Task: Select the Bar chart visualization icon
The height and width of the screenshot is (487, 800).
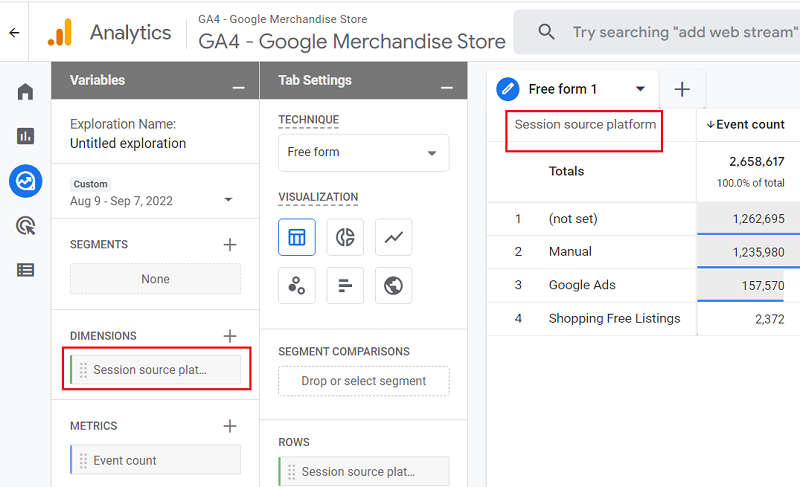Action: 345,286
